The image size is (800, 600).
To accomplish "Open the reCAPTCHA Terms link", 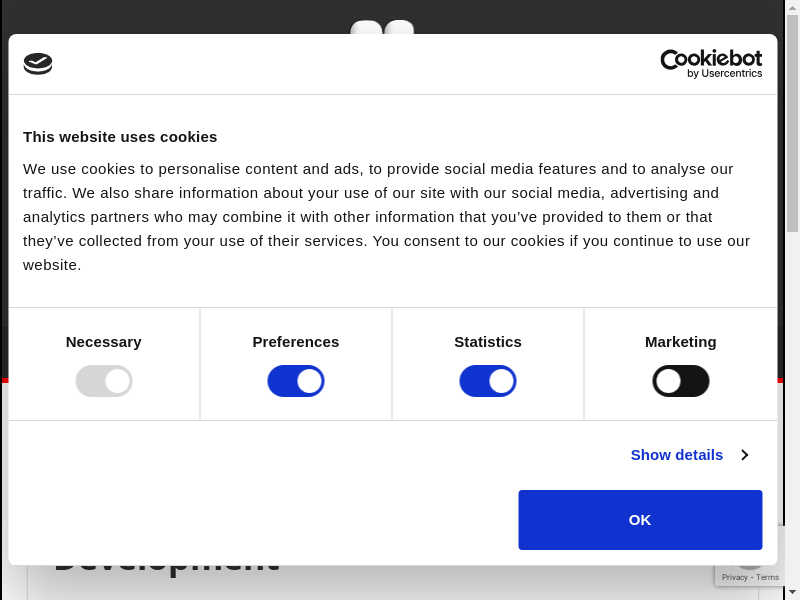I will point(768,577).
